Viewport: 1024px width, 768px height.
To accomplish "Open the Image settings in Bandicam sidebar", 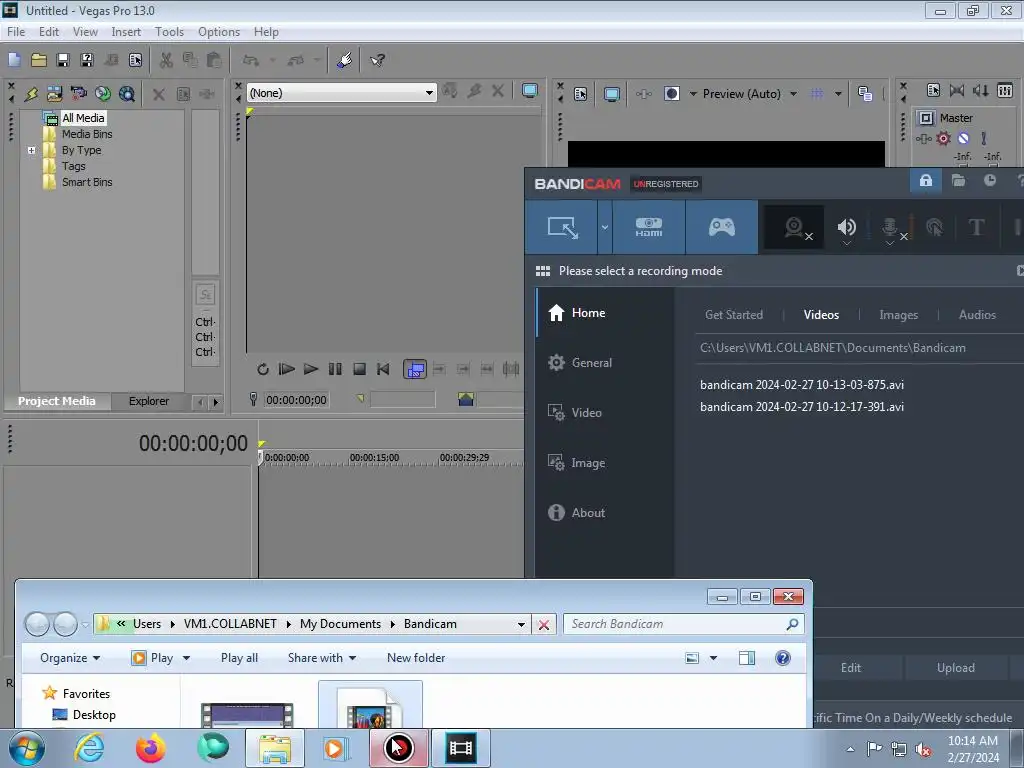I will tap(588, 463).
